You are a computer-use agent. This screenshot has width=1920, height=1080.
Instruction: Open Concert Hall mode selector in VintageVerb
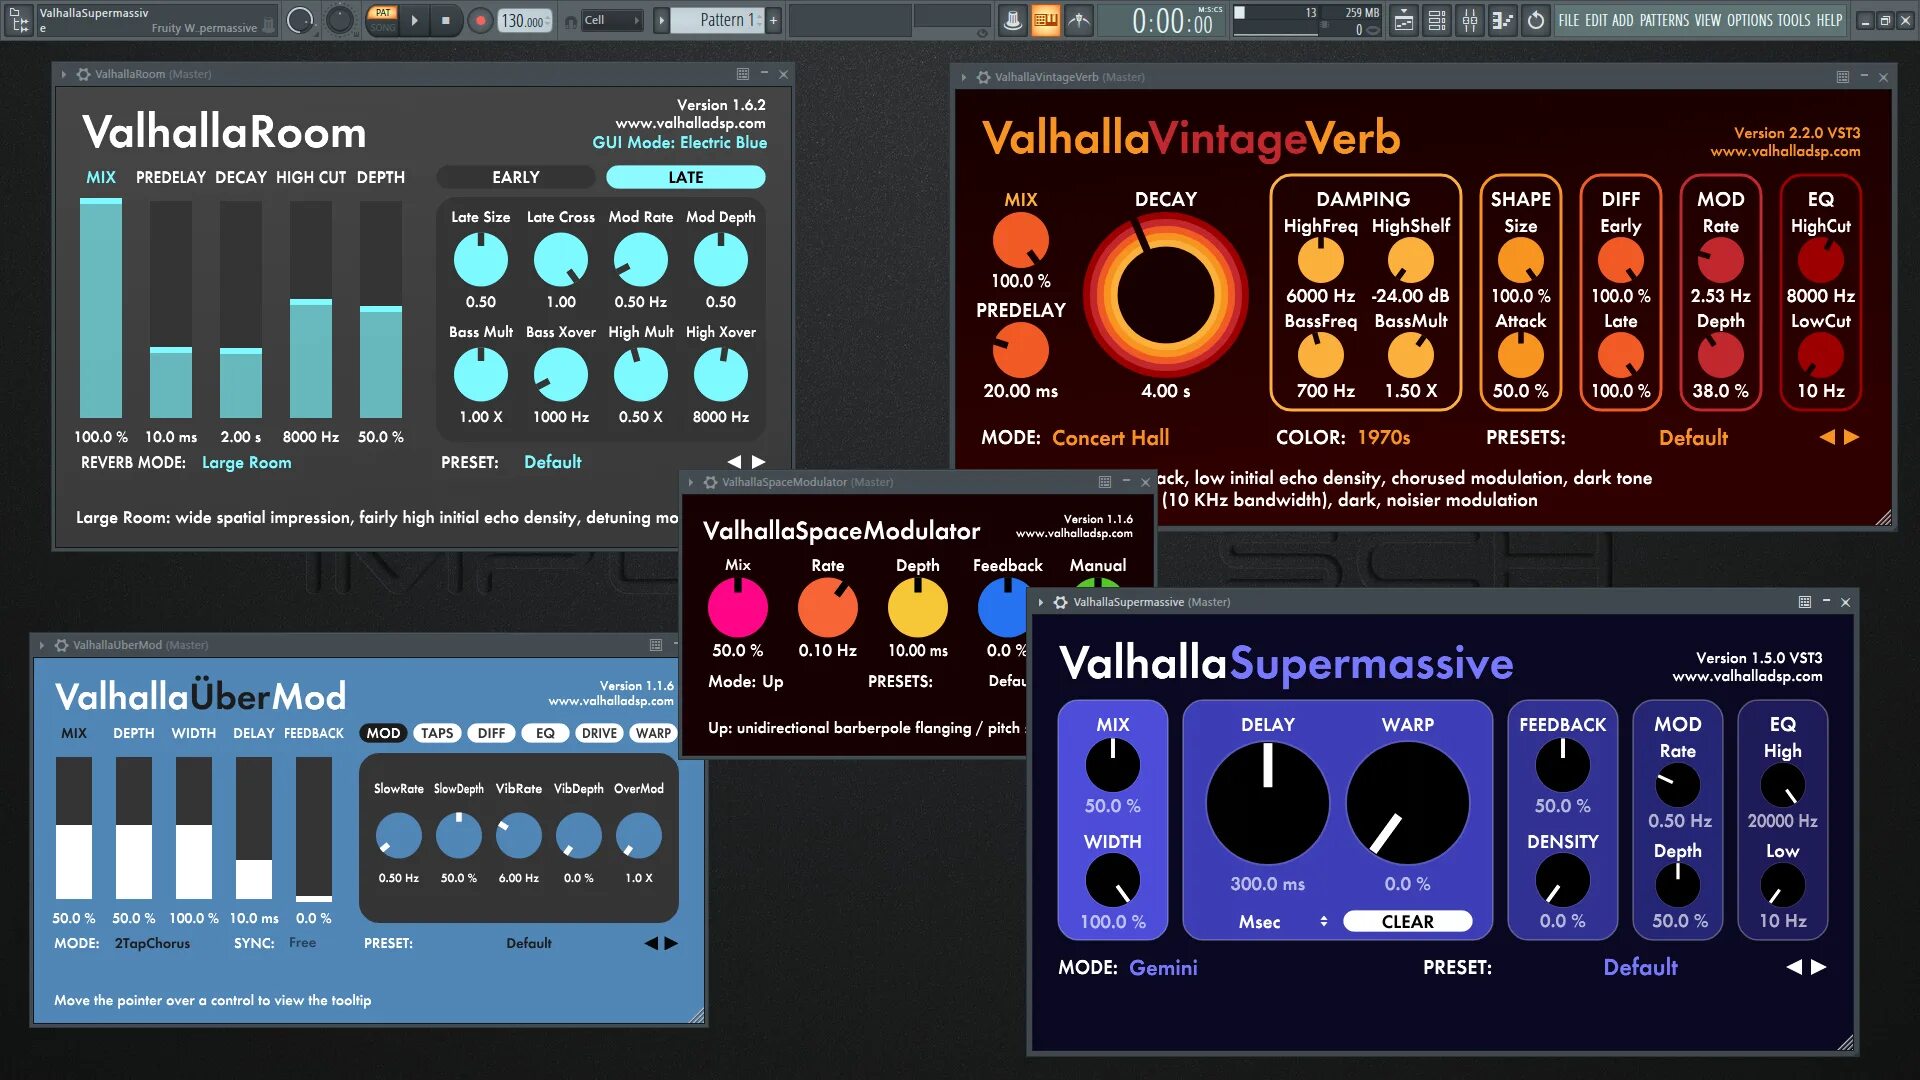tap(1110, 438)
